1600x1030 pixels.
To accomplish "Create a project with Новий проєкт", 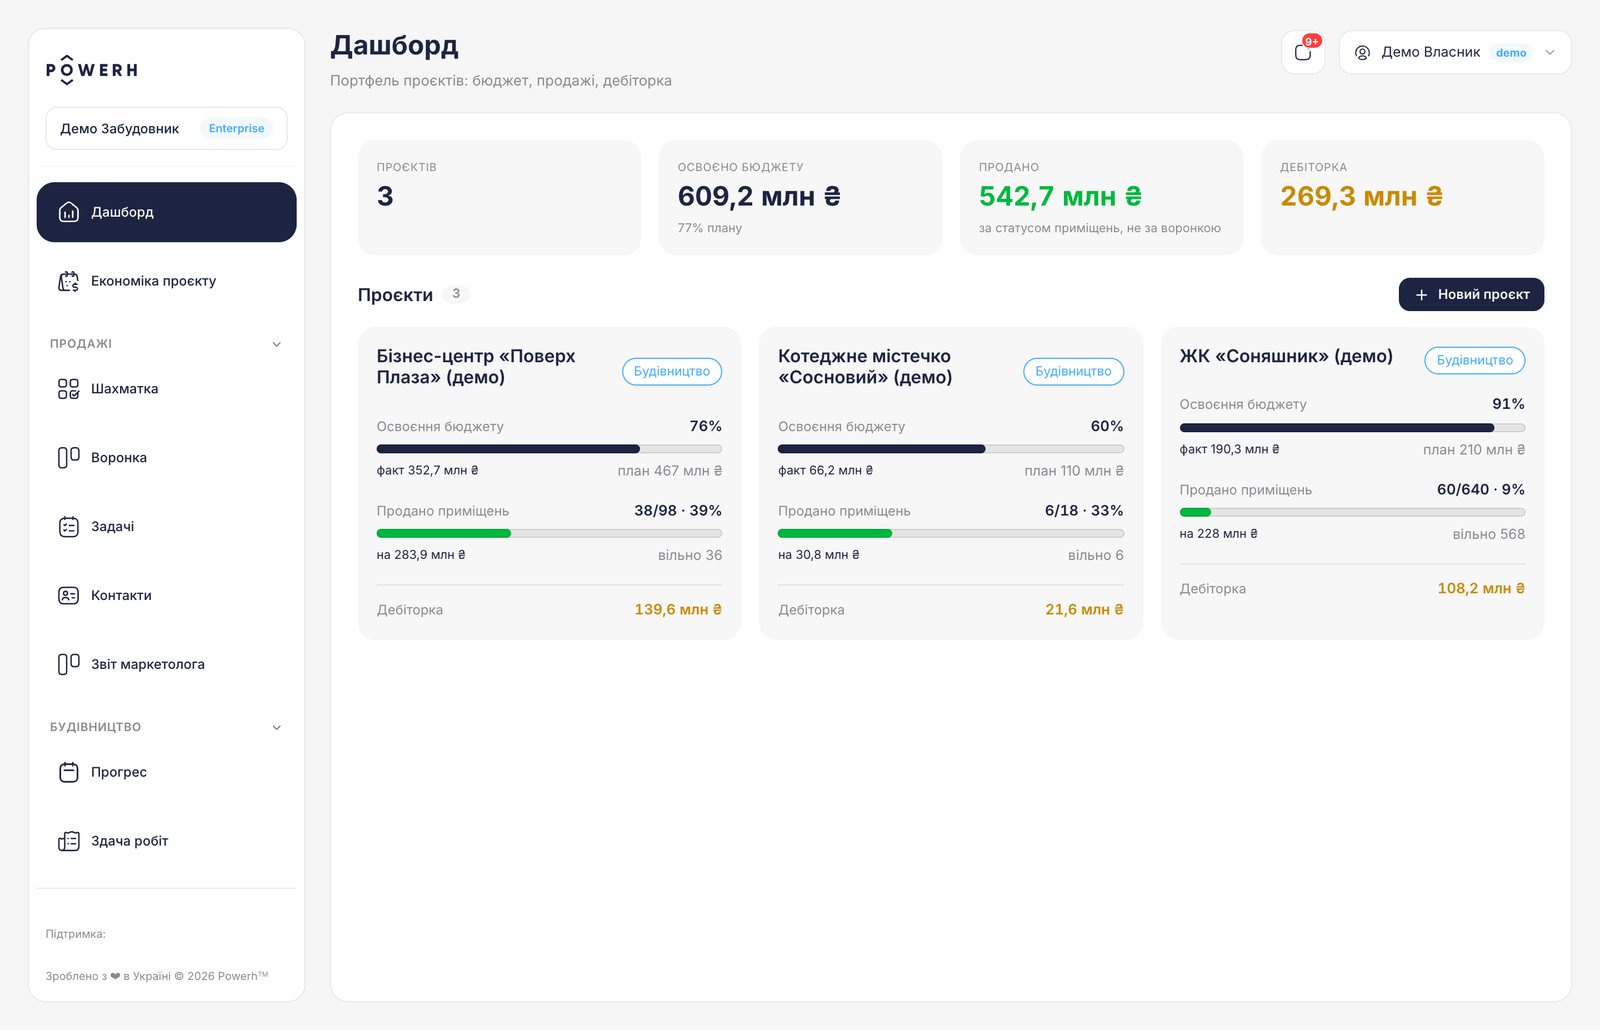I will 1471,295.
